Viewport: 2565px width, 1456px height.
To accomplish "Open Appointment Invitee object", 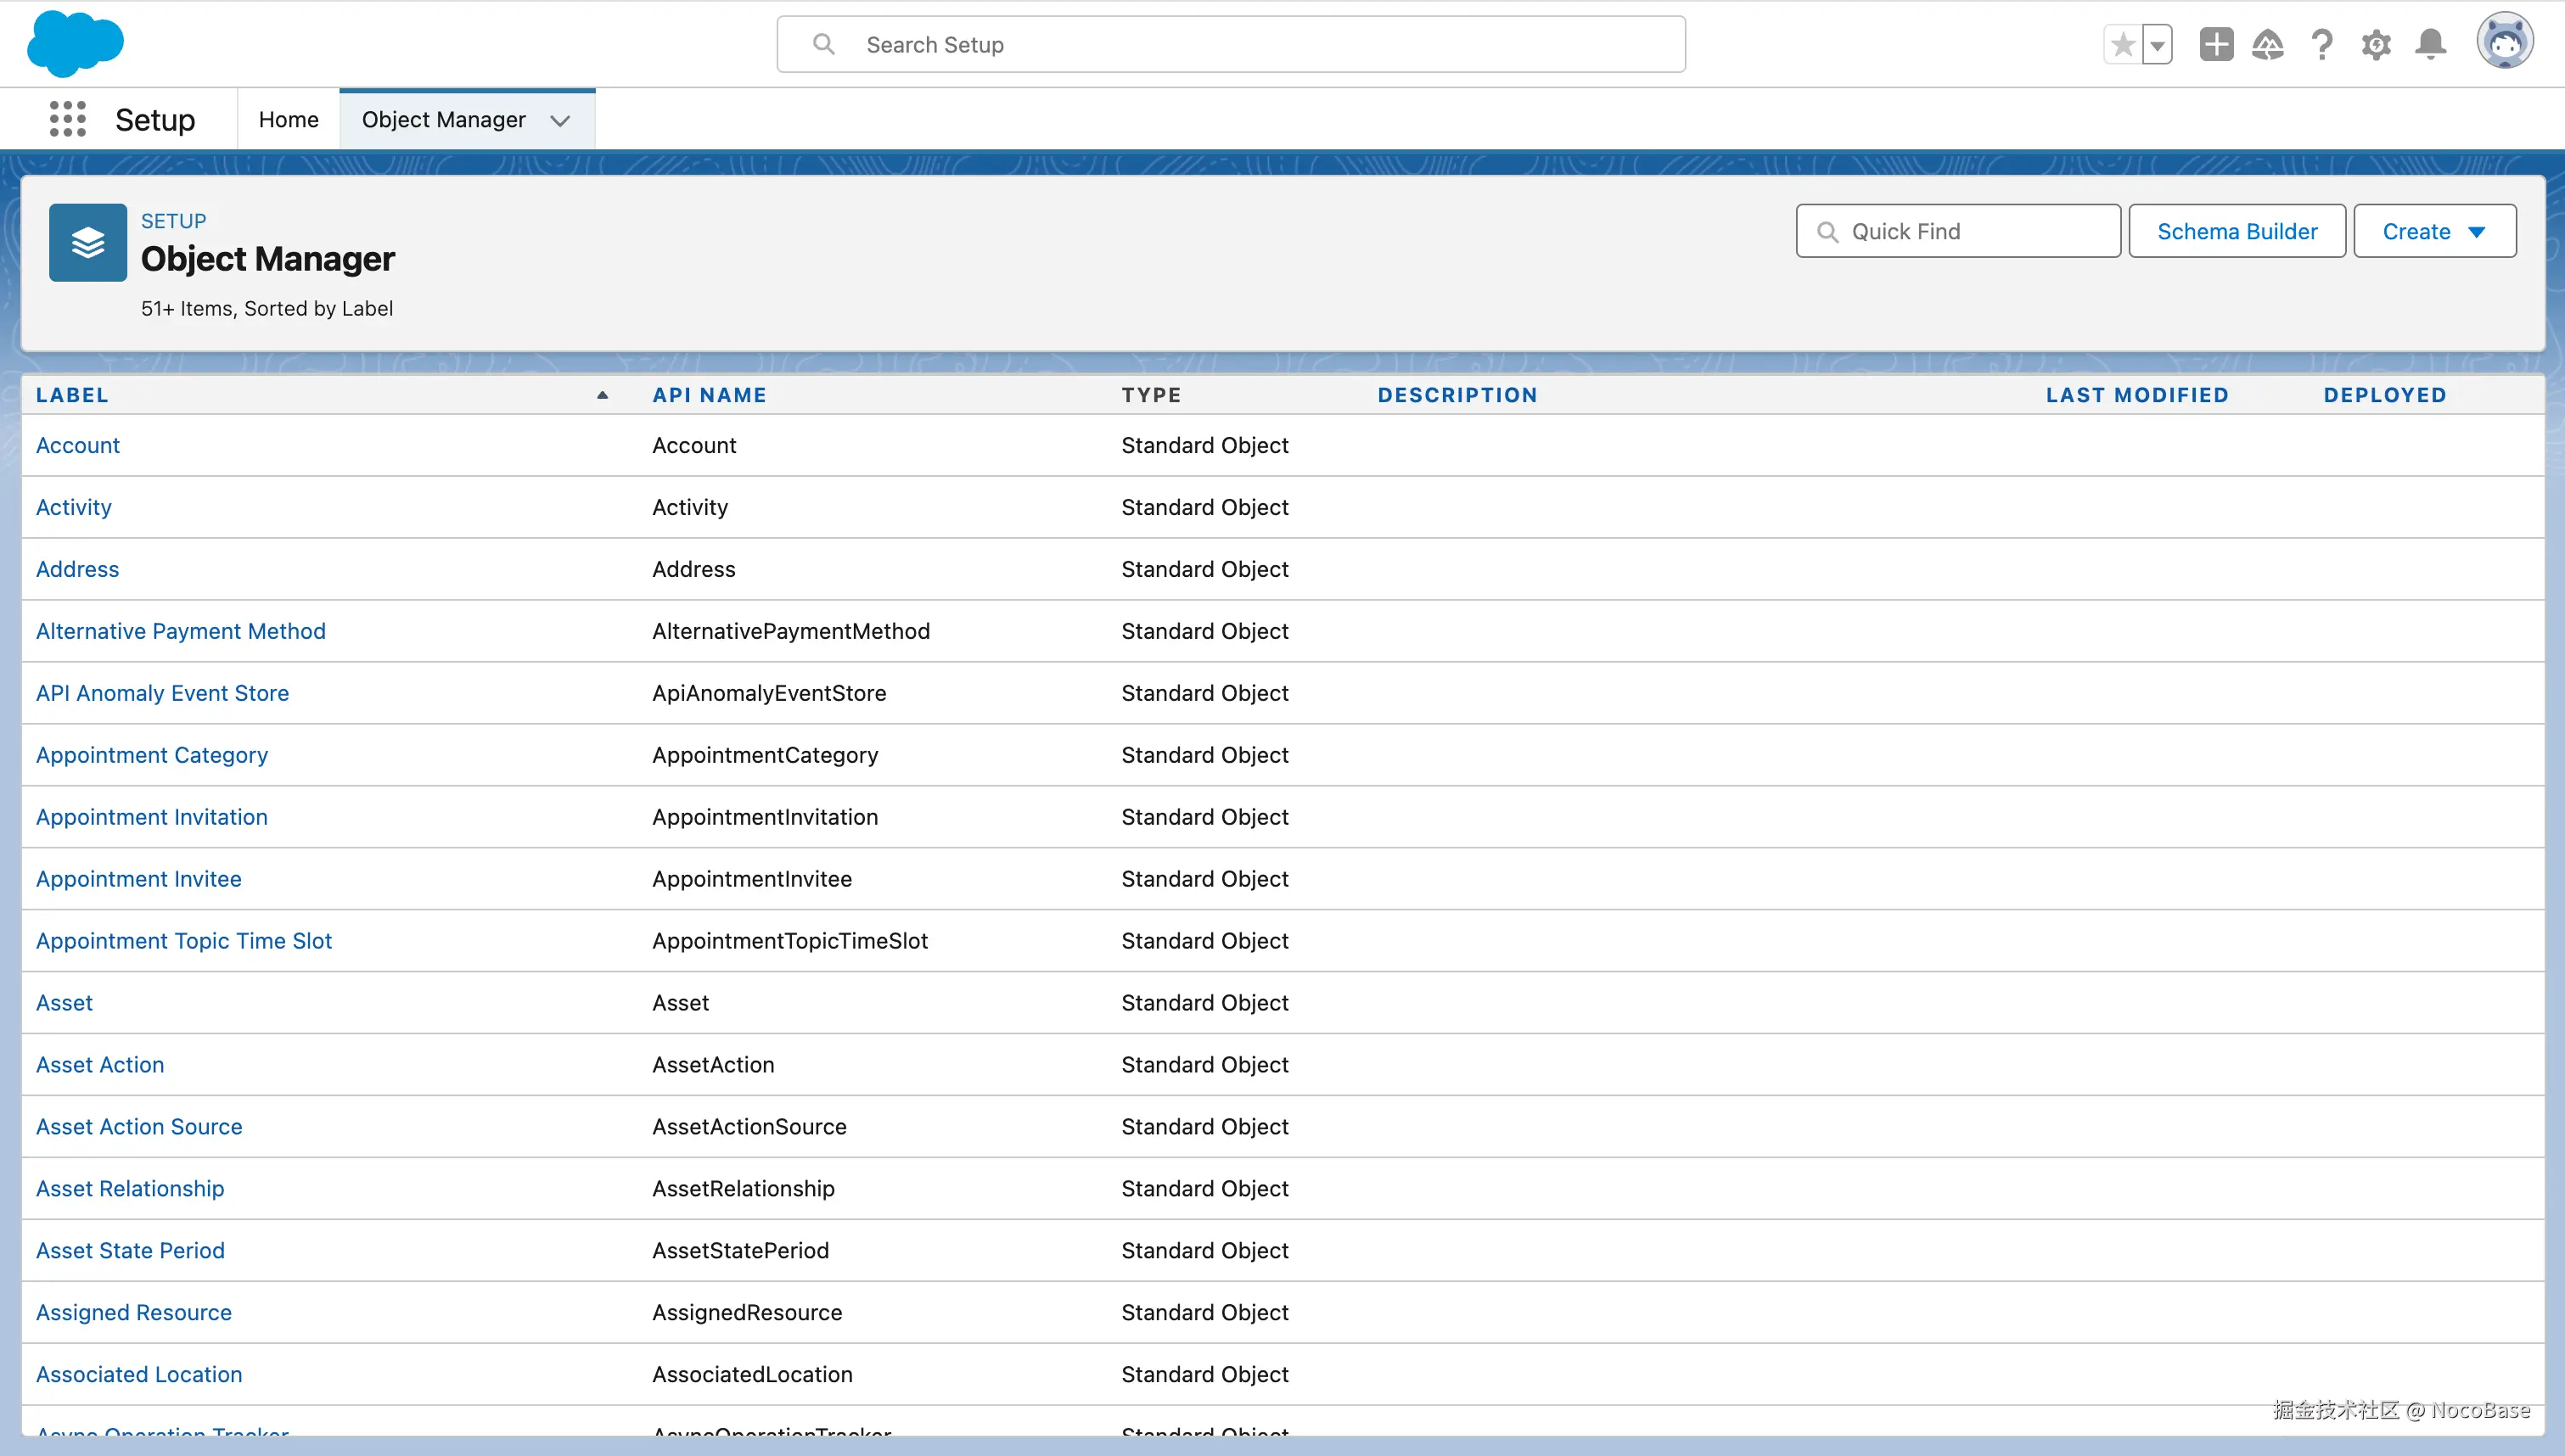I will click(139, 879).
